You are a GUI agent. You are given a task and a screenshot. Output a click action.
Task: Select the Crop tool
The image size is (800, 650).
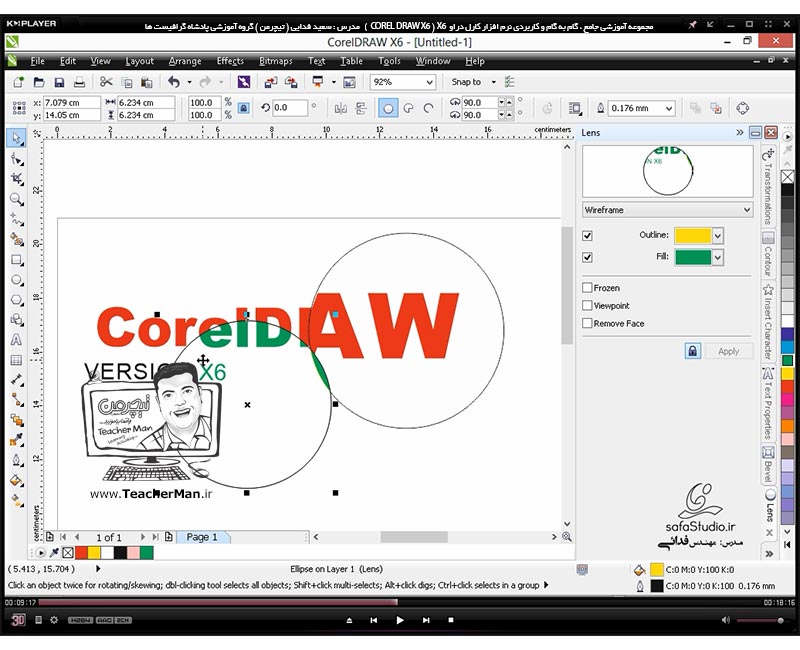click(17, 179)
